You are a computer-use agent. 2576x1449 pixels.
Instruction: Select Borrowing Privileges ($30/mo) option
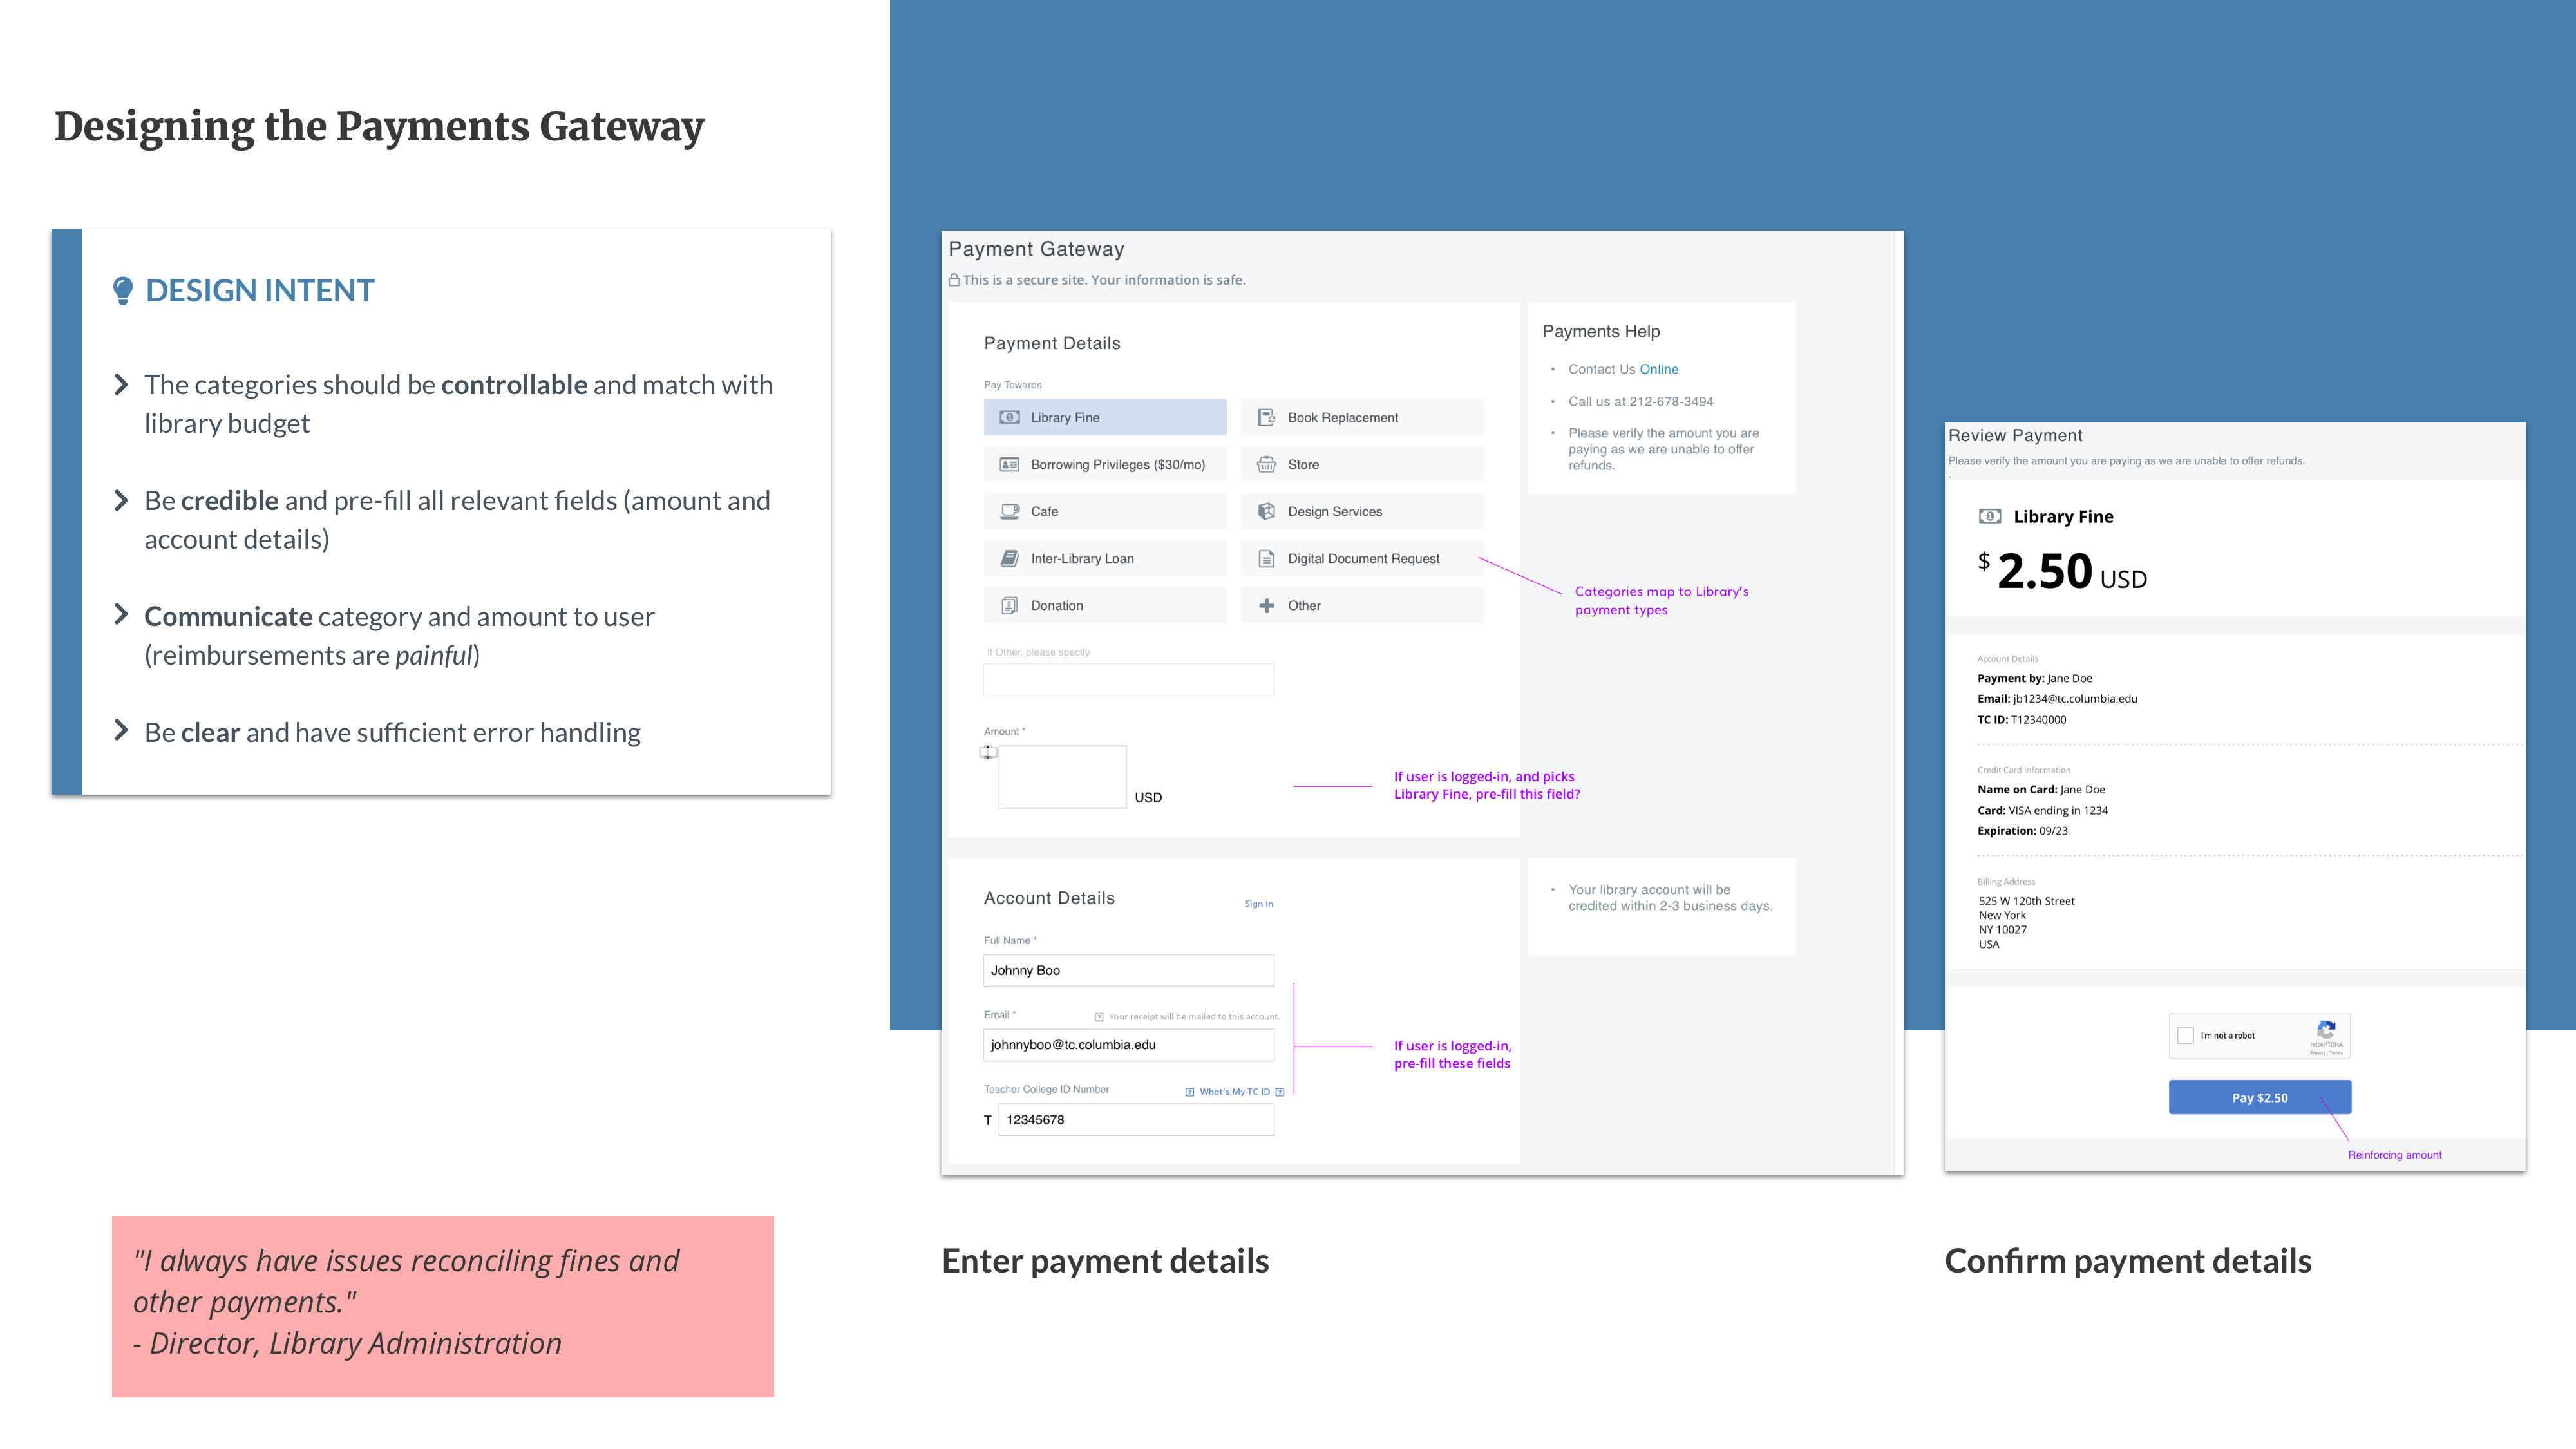(1105, 464)
